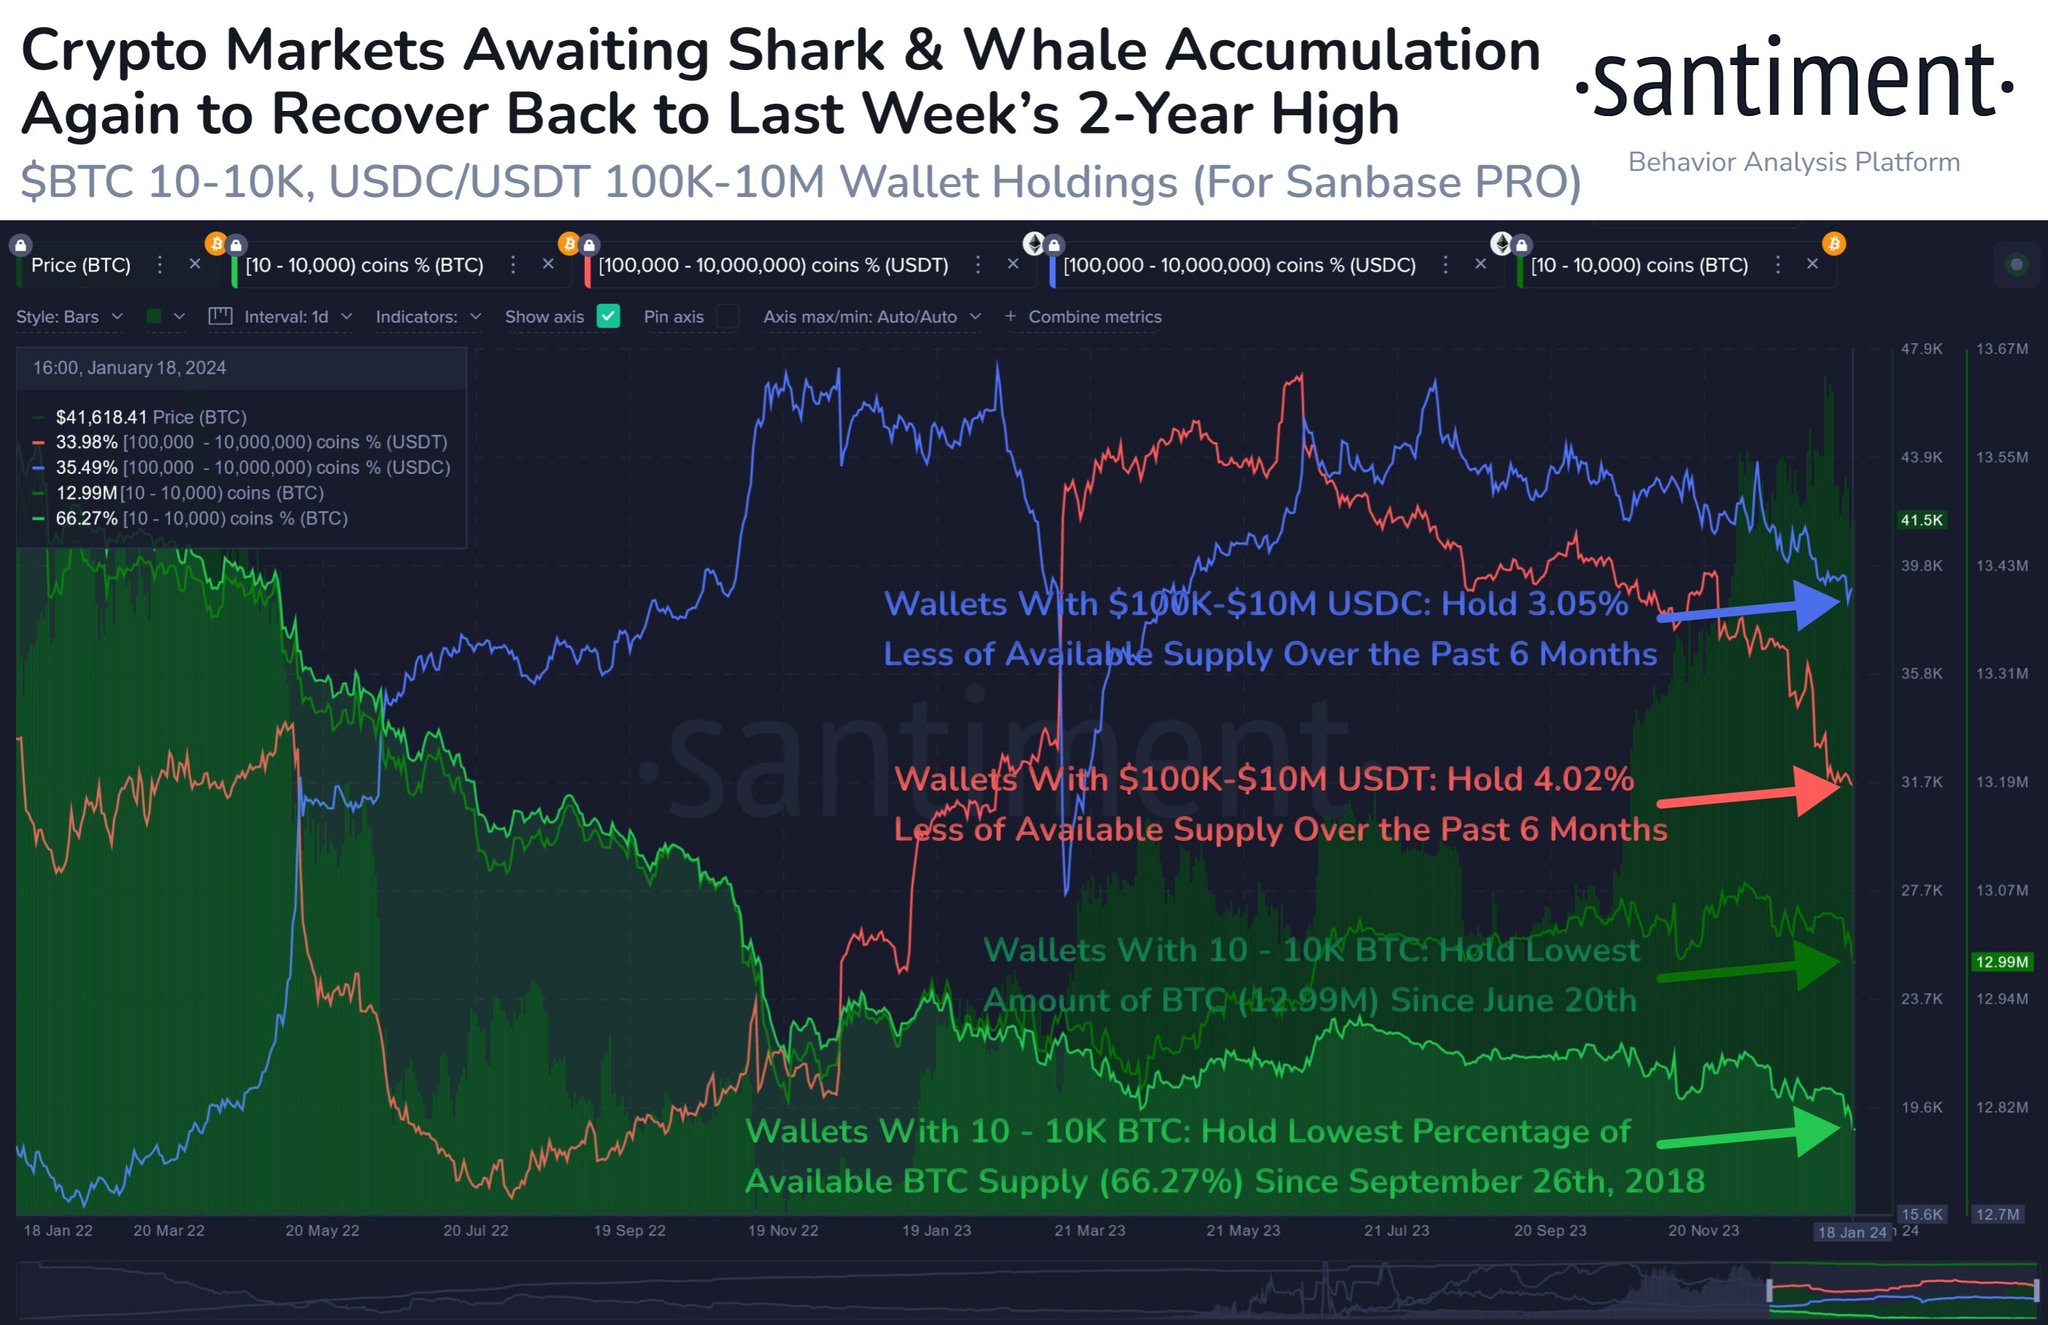Click the lock icon above Price (BTC)
The height and width of the screenshot is (1325, 2048).
pyautogui.click(x=21, y=245)
